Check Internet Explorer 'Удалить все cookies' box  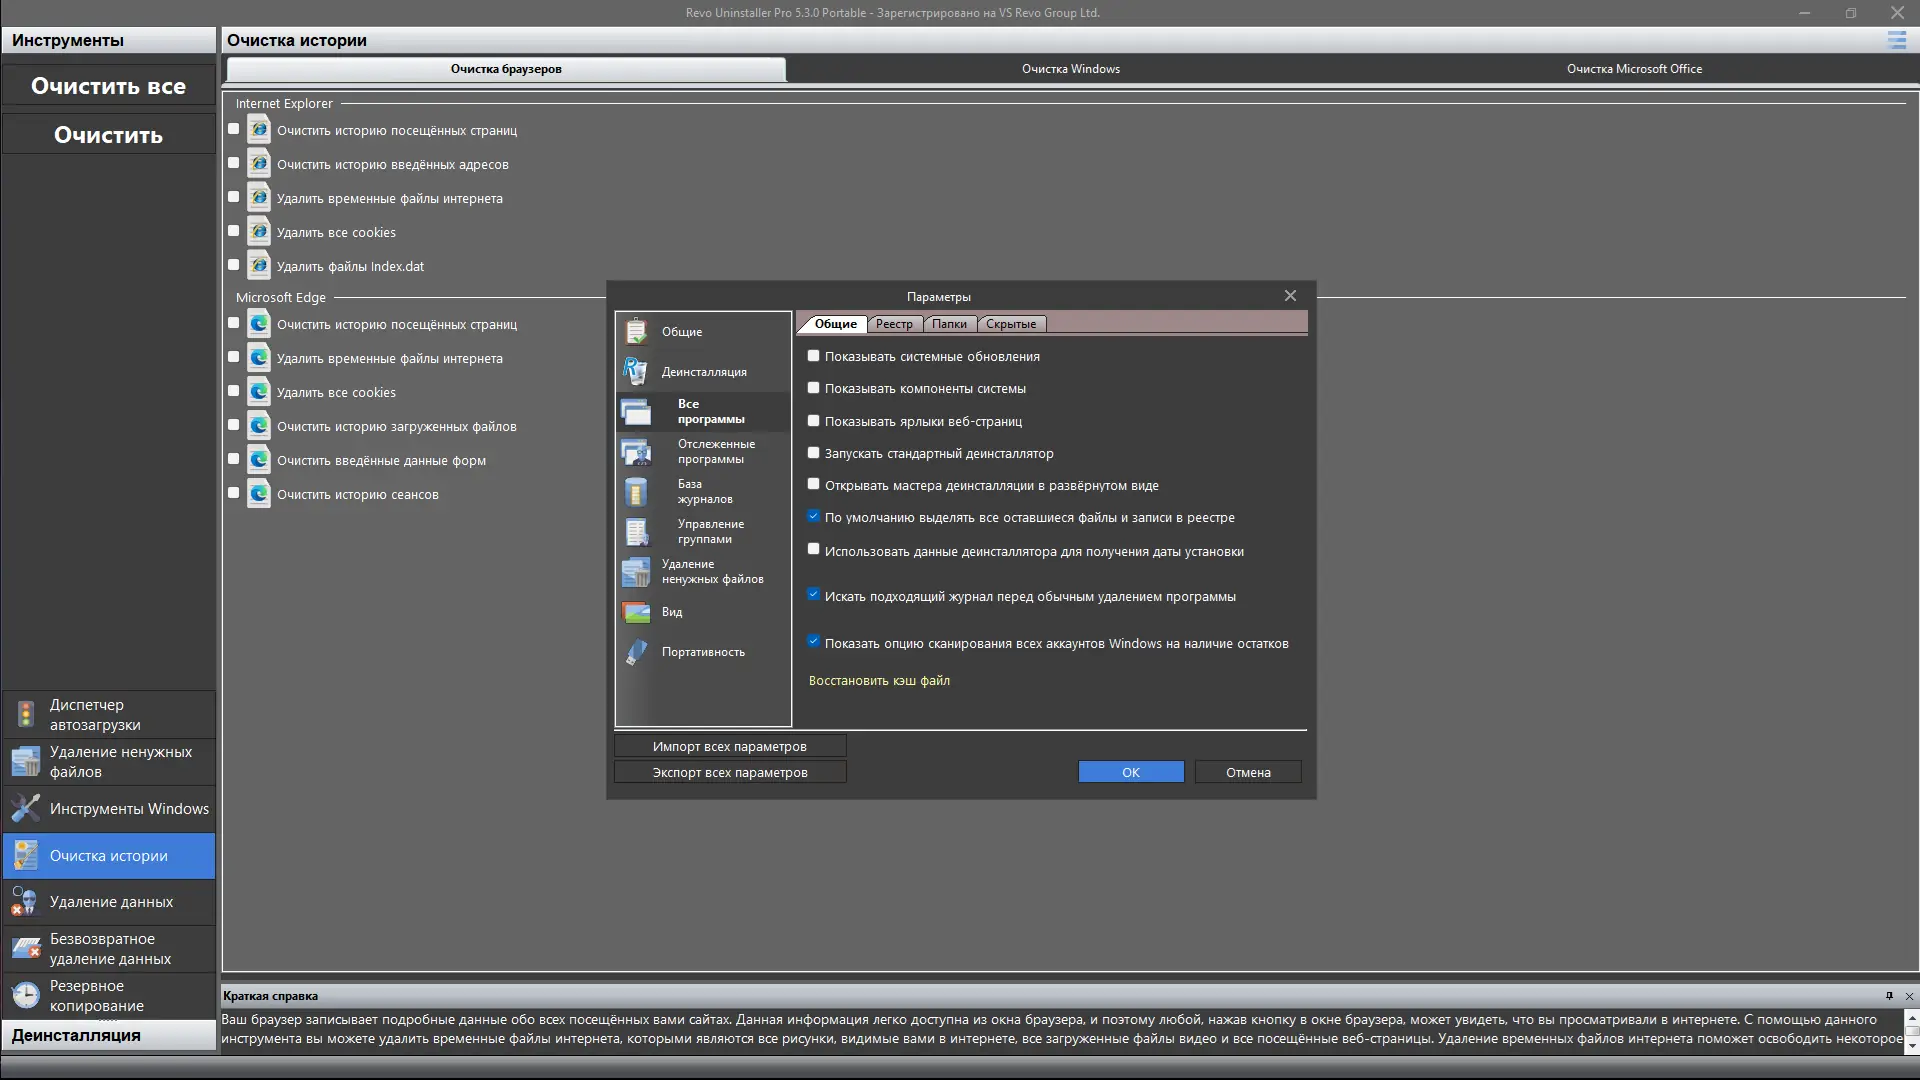point(234,231)
